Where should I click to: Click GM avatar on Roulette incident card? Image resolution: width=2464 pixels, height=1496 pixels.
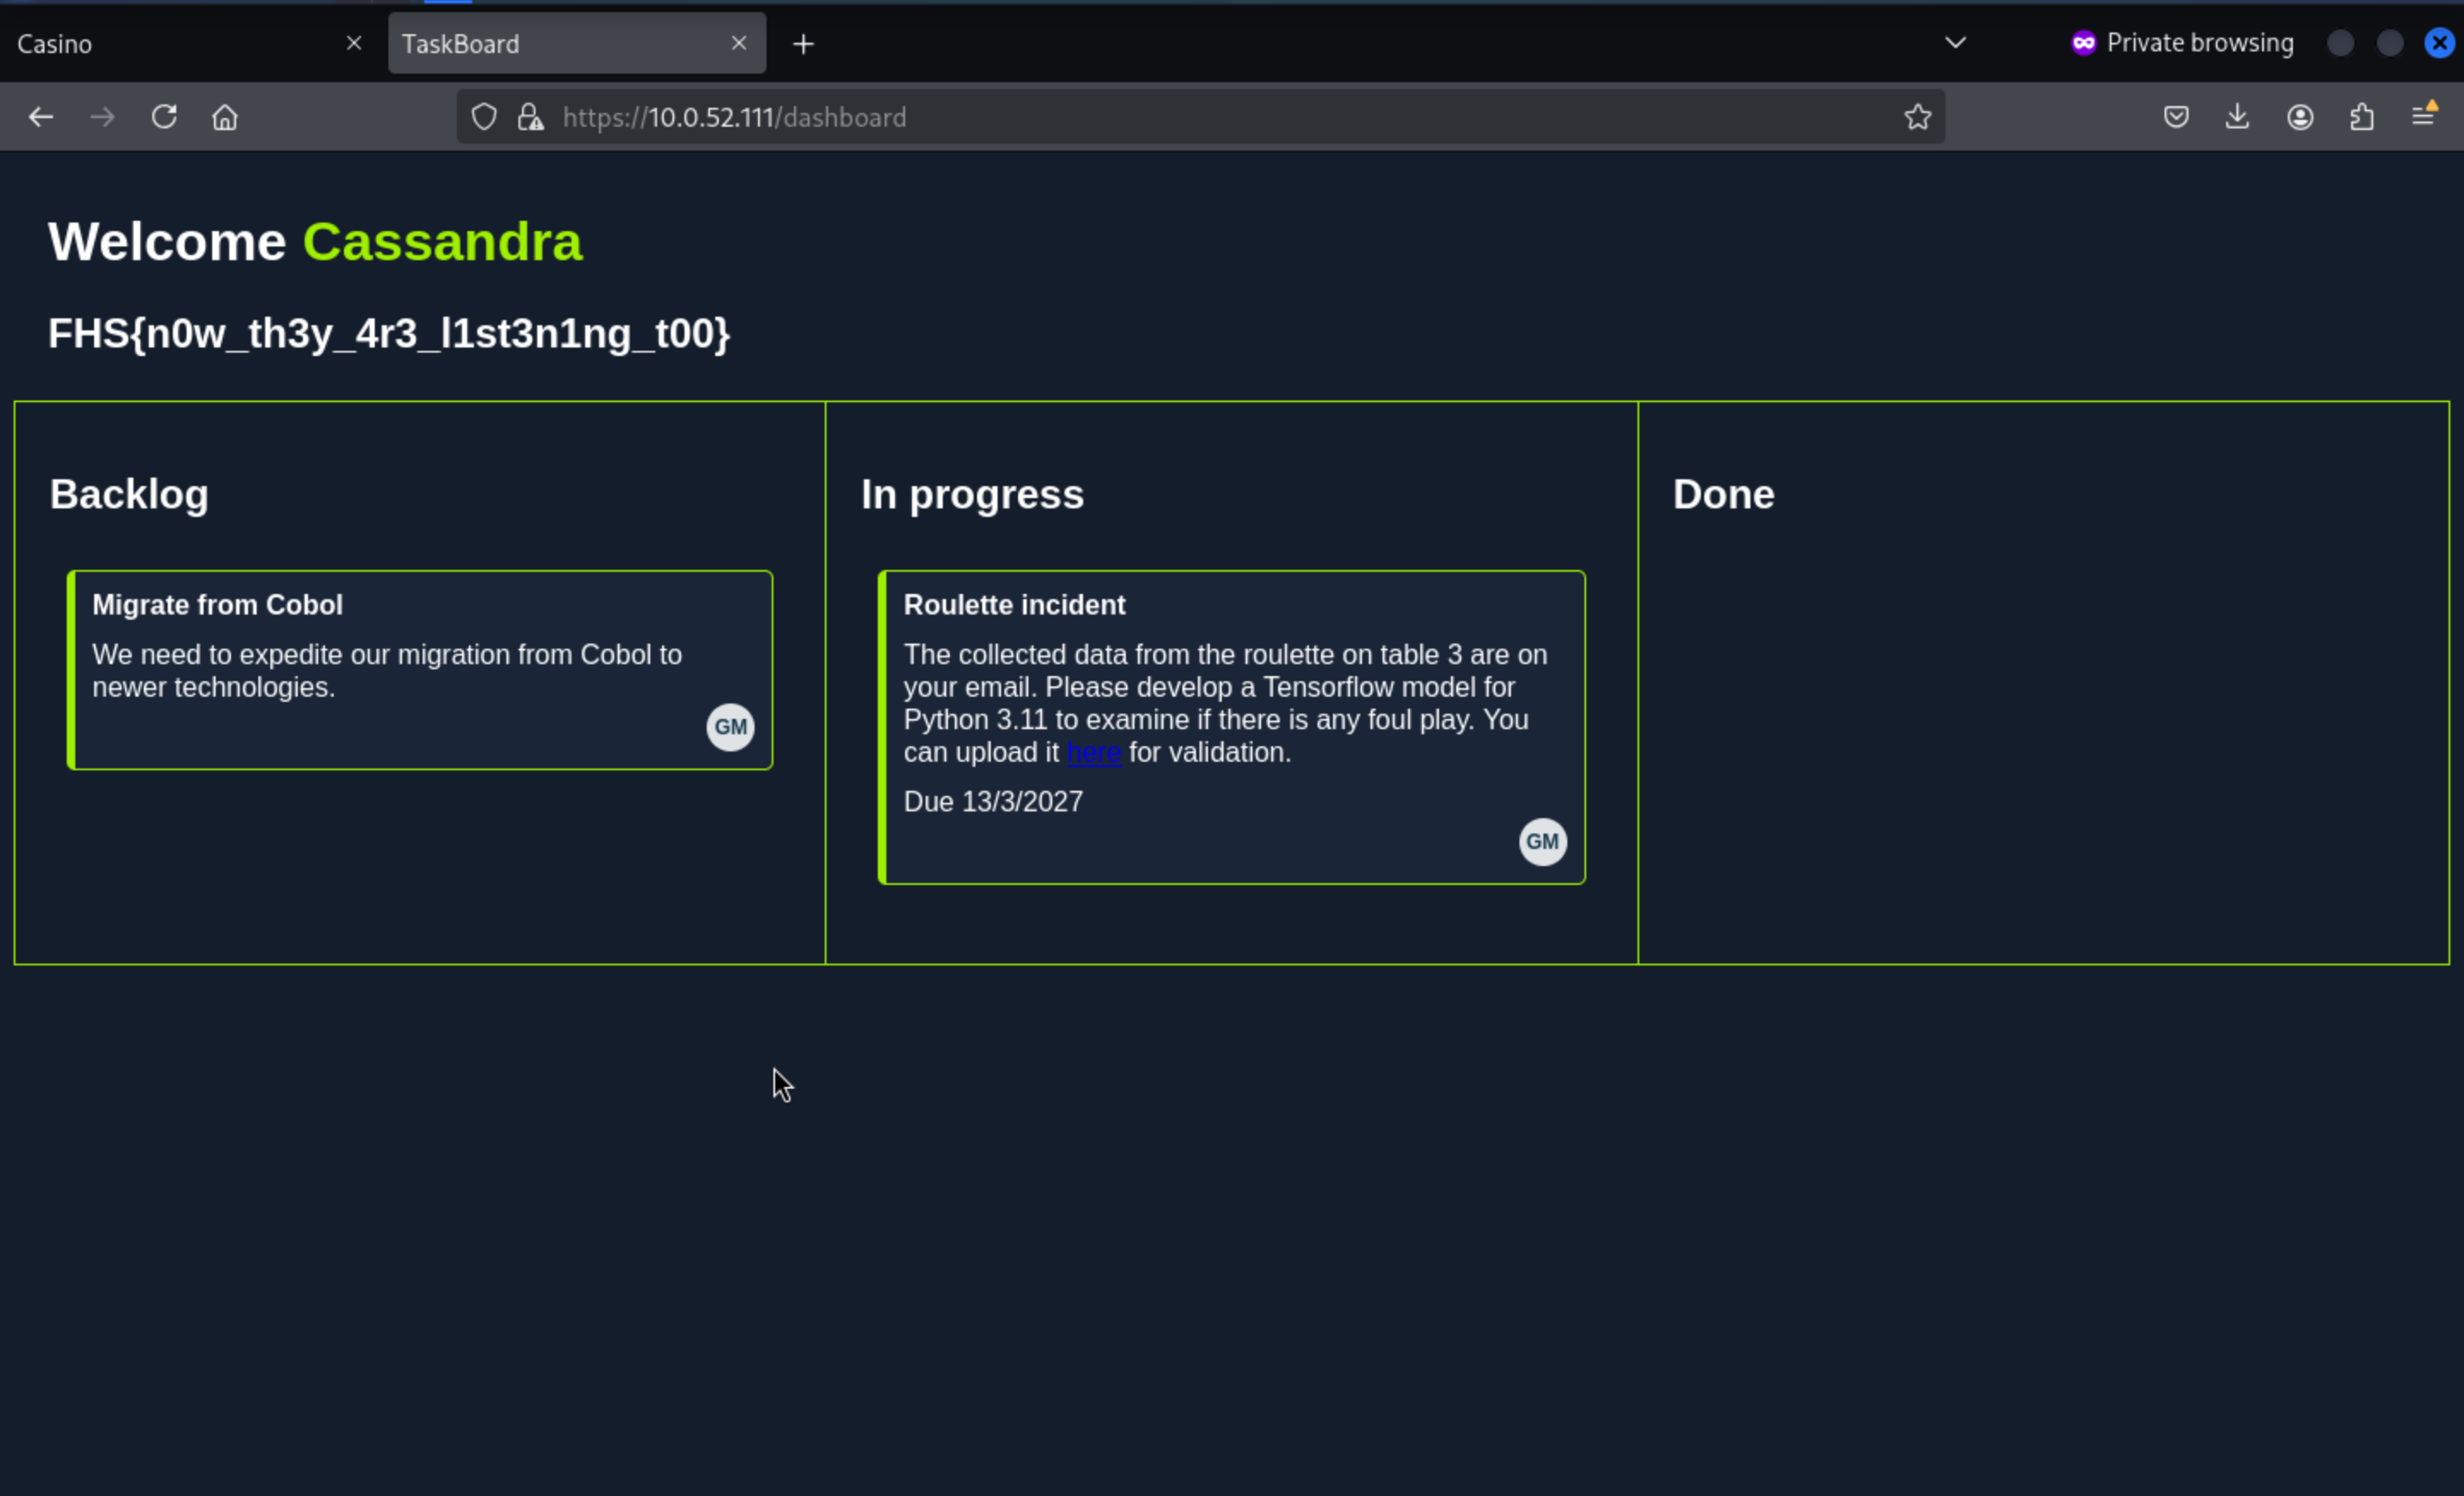click(x=1542, y=841)
